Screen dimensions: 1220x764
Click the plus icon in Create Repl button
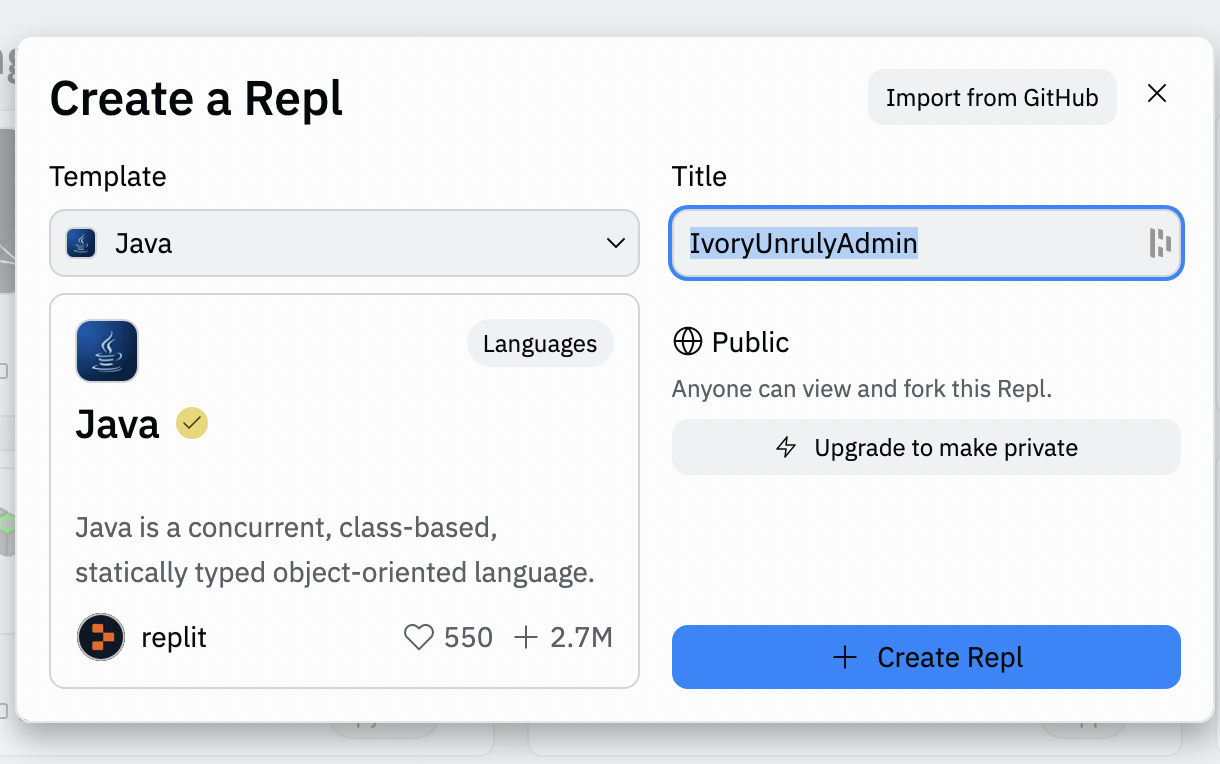click(845, 657)
